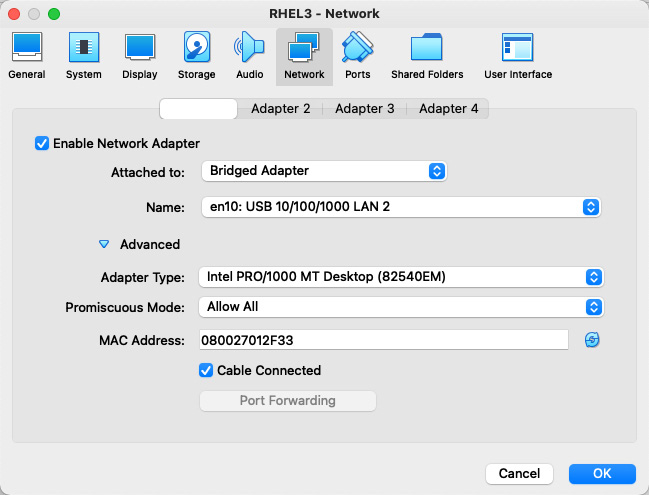Switch to the Adapter 2 tab

281,109
